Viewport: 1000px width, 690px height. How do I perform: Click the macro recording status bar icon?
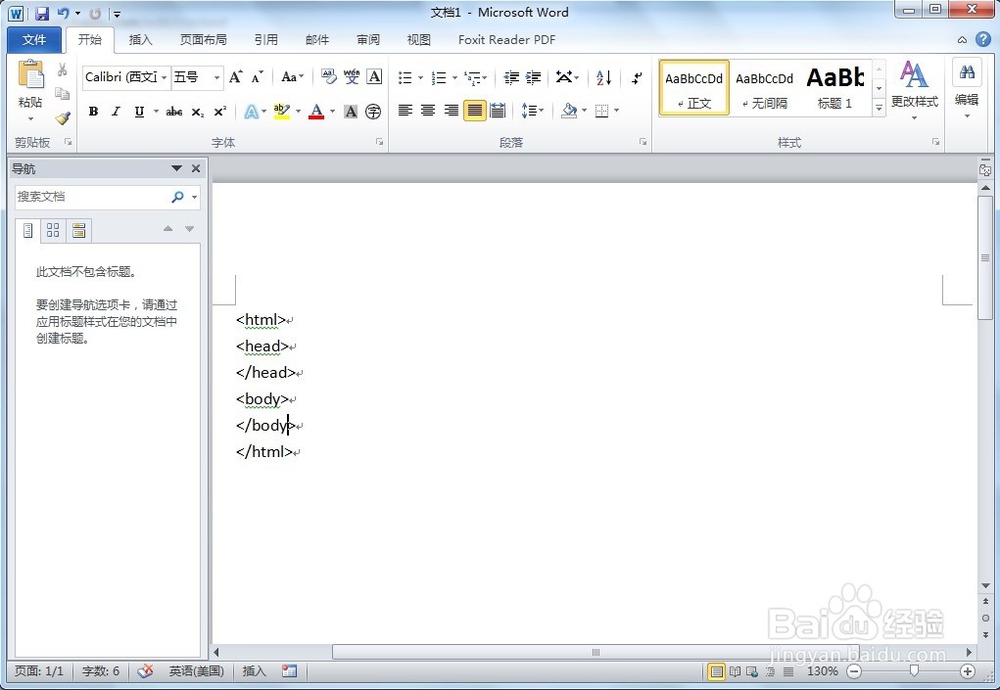pos(290,671)
